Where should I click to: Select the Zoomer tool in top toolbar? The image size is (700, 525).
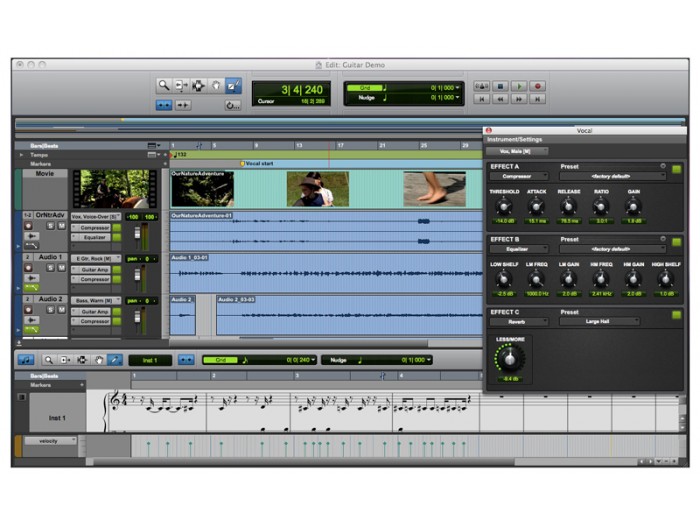point(164,85)
